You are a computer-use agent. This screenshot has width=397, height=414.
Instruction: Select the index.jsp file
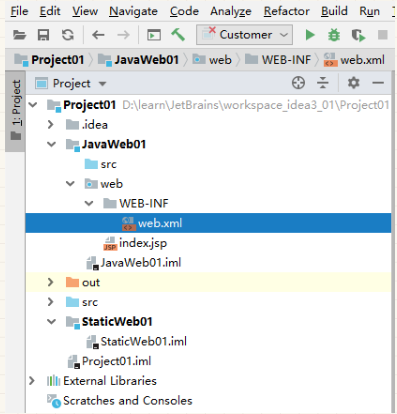(x=208, y=243)
